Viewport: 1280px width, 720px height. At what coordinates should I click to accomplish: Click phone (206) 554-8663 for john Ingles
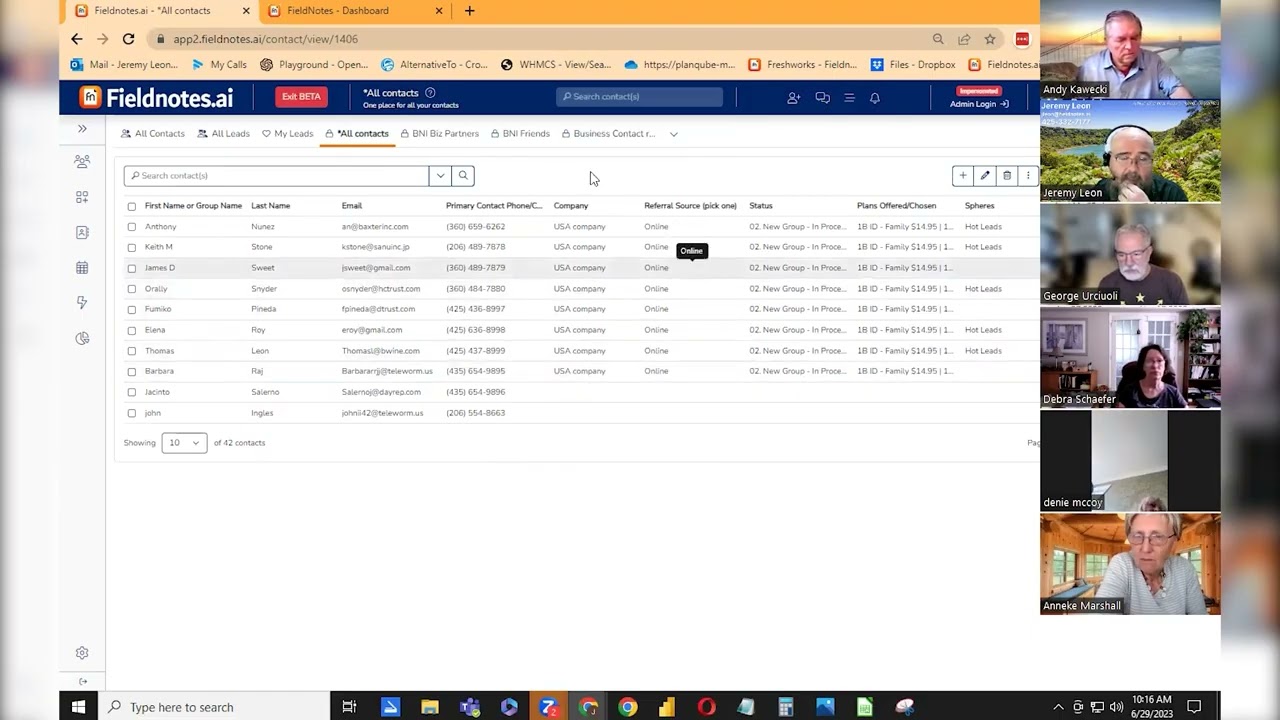click(475, 413)
